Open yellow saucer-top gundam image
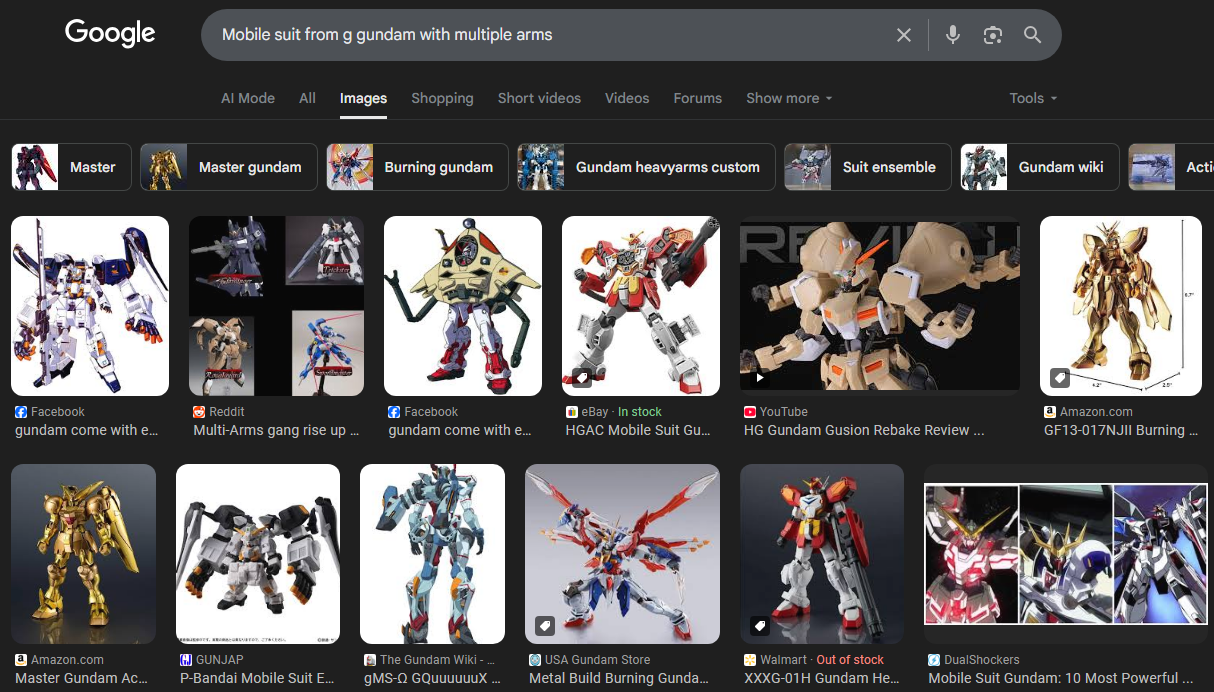Image resolution: width=1214 pixels, height=692 pixels. [x=463, y=306]
